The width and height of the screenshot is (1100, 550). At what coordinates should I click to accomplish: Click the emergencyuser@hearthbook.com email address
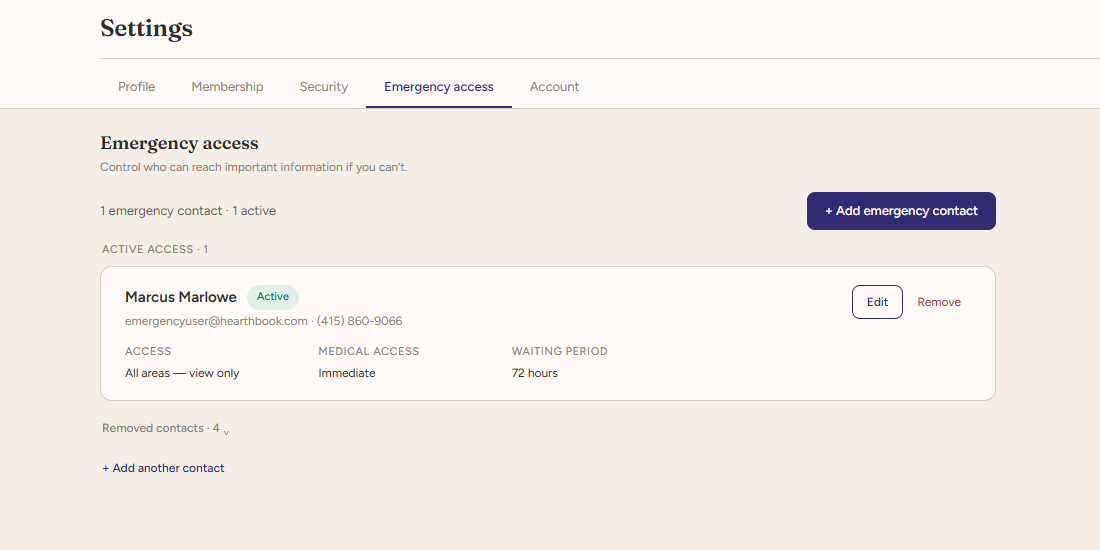(x=216, y=321)
